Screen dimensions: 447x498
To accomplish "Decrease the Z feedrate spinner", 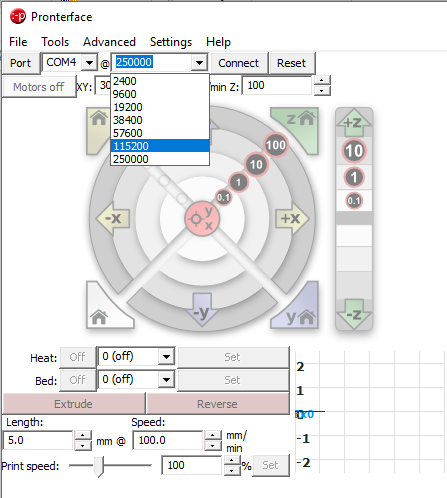I will [321, 91].
